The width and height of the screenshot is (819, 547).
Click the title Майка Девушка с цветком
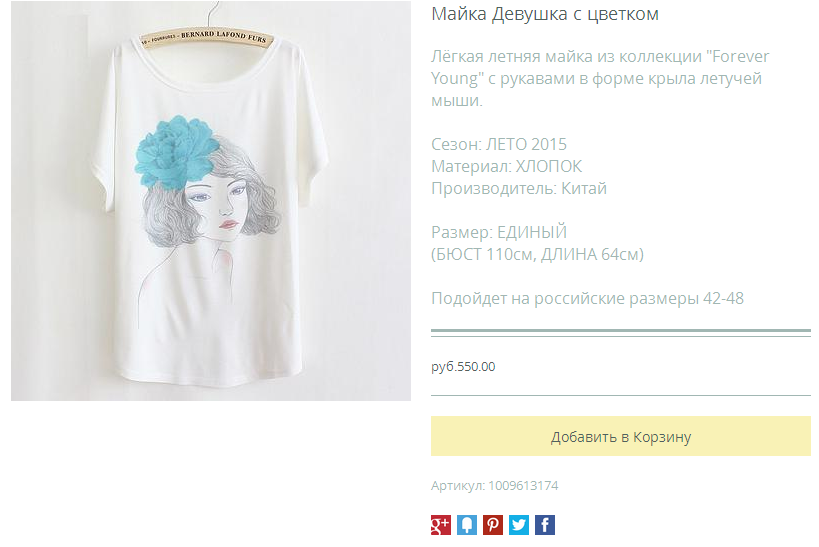pyautogui.click(x=545, y=14)
